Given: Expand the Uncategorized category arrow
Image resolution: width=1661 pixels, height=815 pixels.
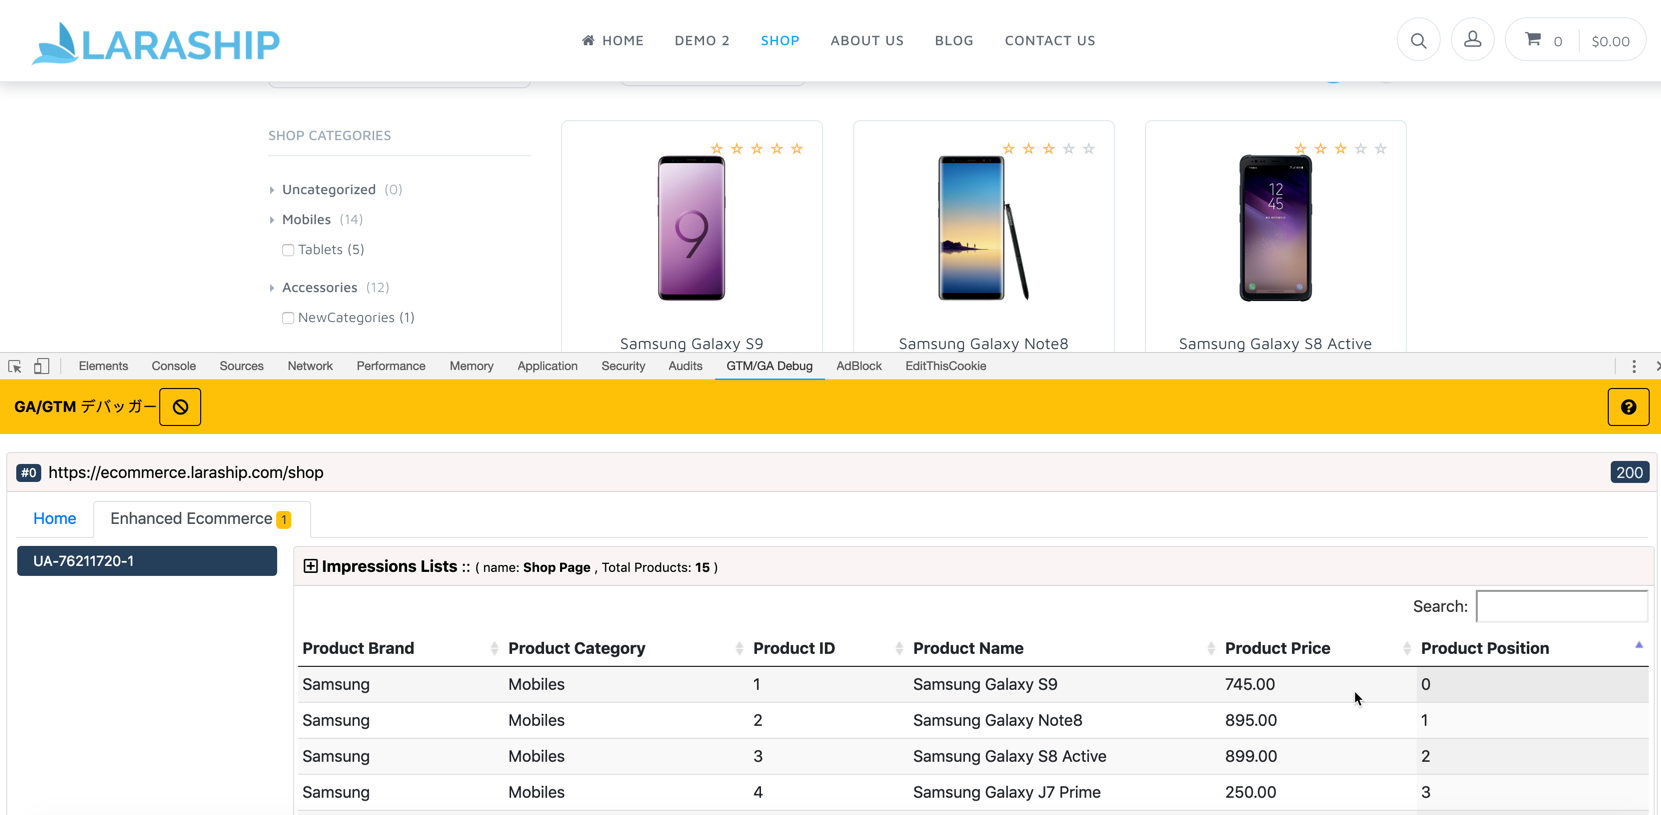Looking at the screenshot, I should pos(272,190).
